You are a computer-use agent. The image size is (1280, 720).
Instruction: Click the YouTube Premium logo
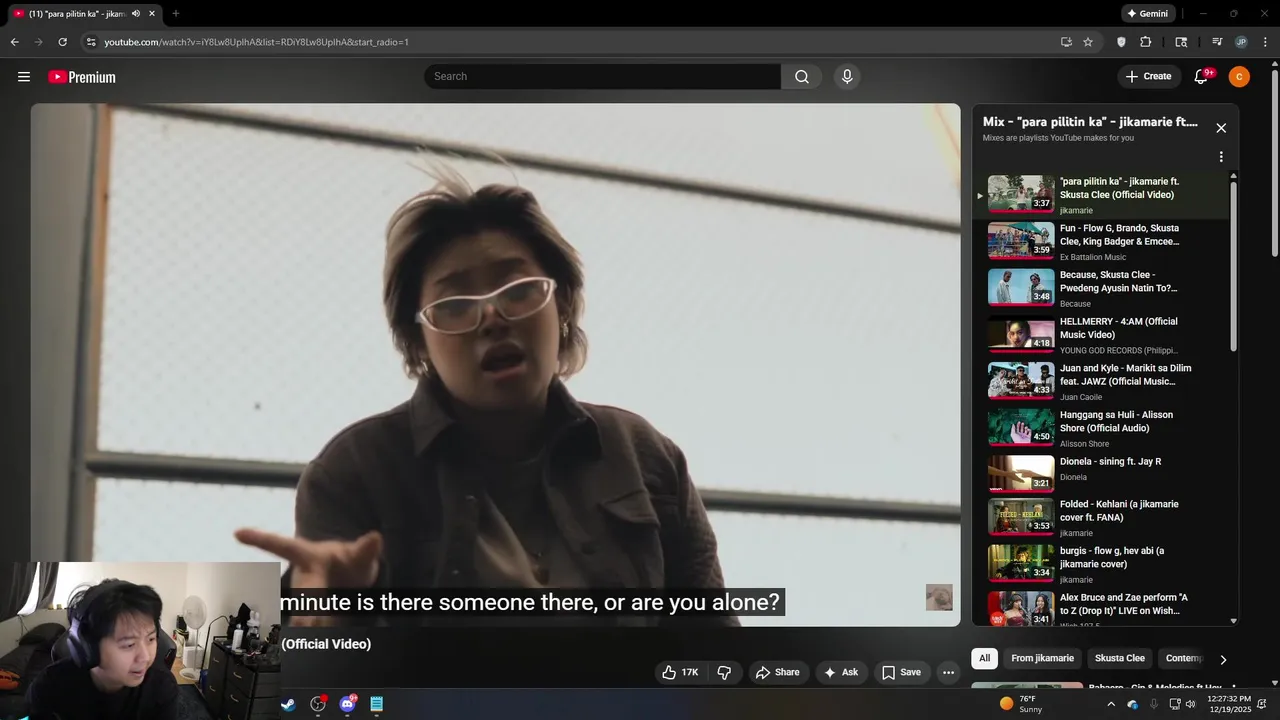point(82,77)
